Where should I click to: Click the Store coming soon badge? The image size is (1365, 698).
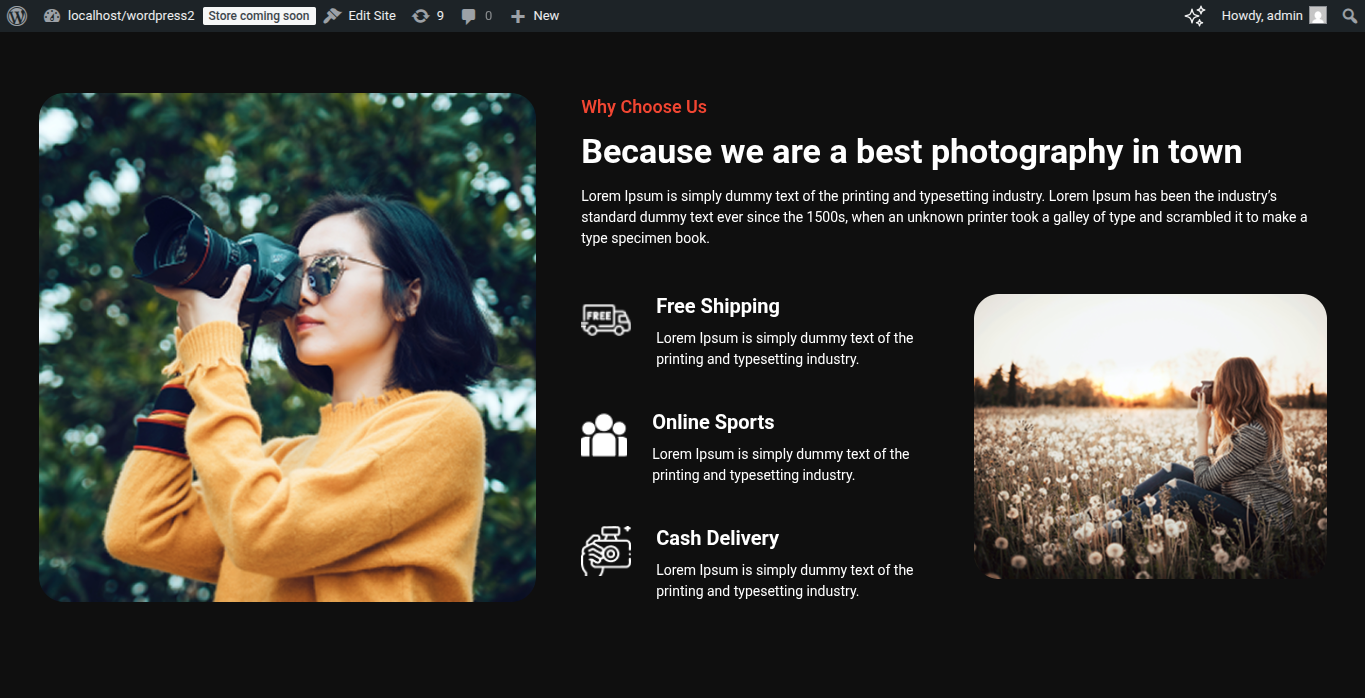pos(259,16)
